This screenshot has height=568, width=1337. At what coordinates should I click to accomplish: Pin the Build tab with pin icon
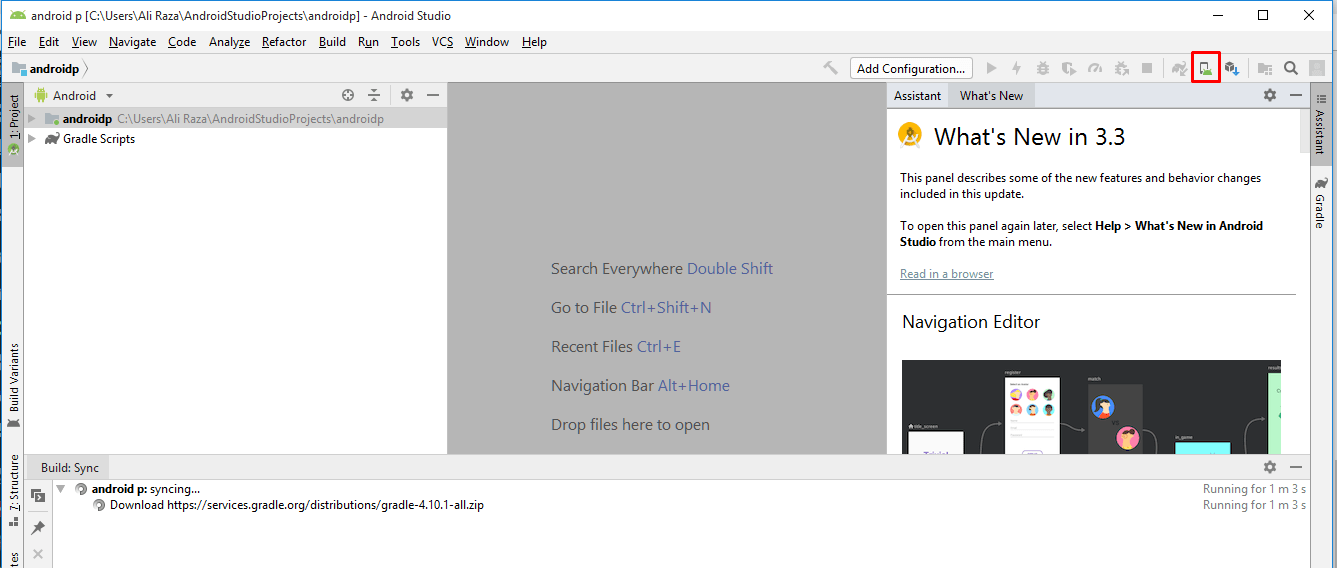point(38,528)
